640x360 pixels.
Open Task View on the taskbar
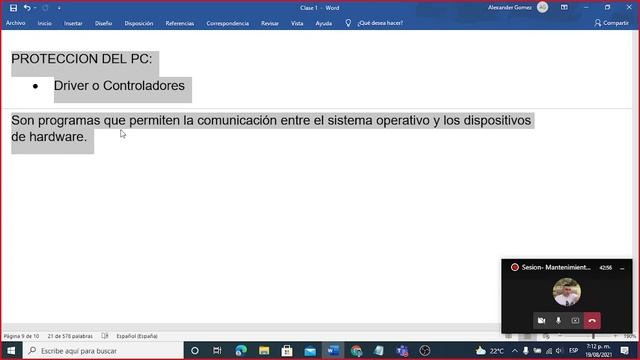click(x=217, y=351)
